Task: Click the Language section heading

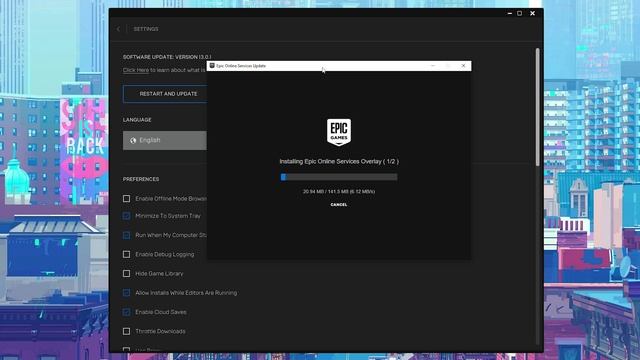Action: pos(137,120)
